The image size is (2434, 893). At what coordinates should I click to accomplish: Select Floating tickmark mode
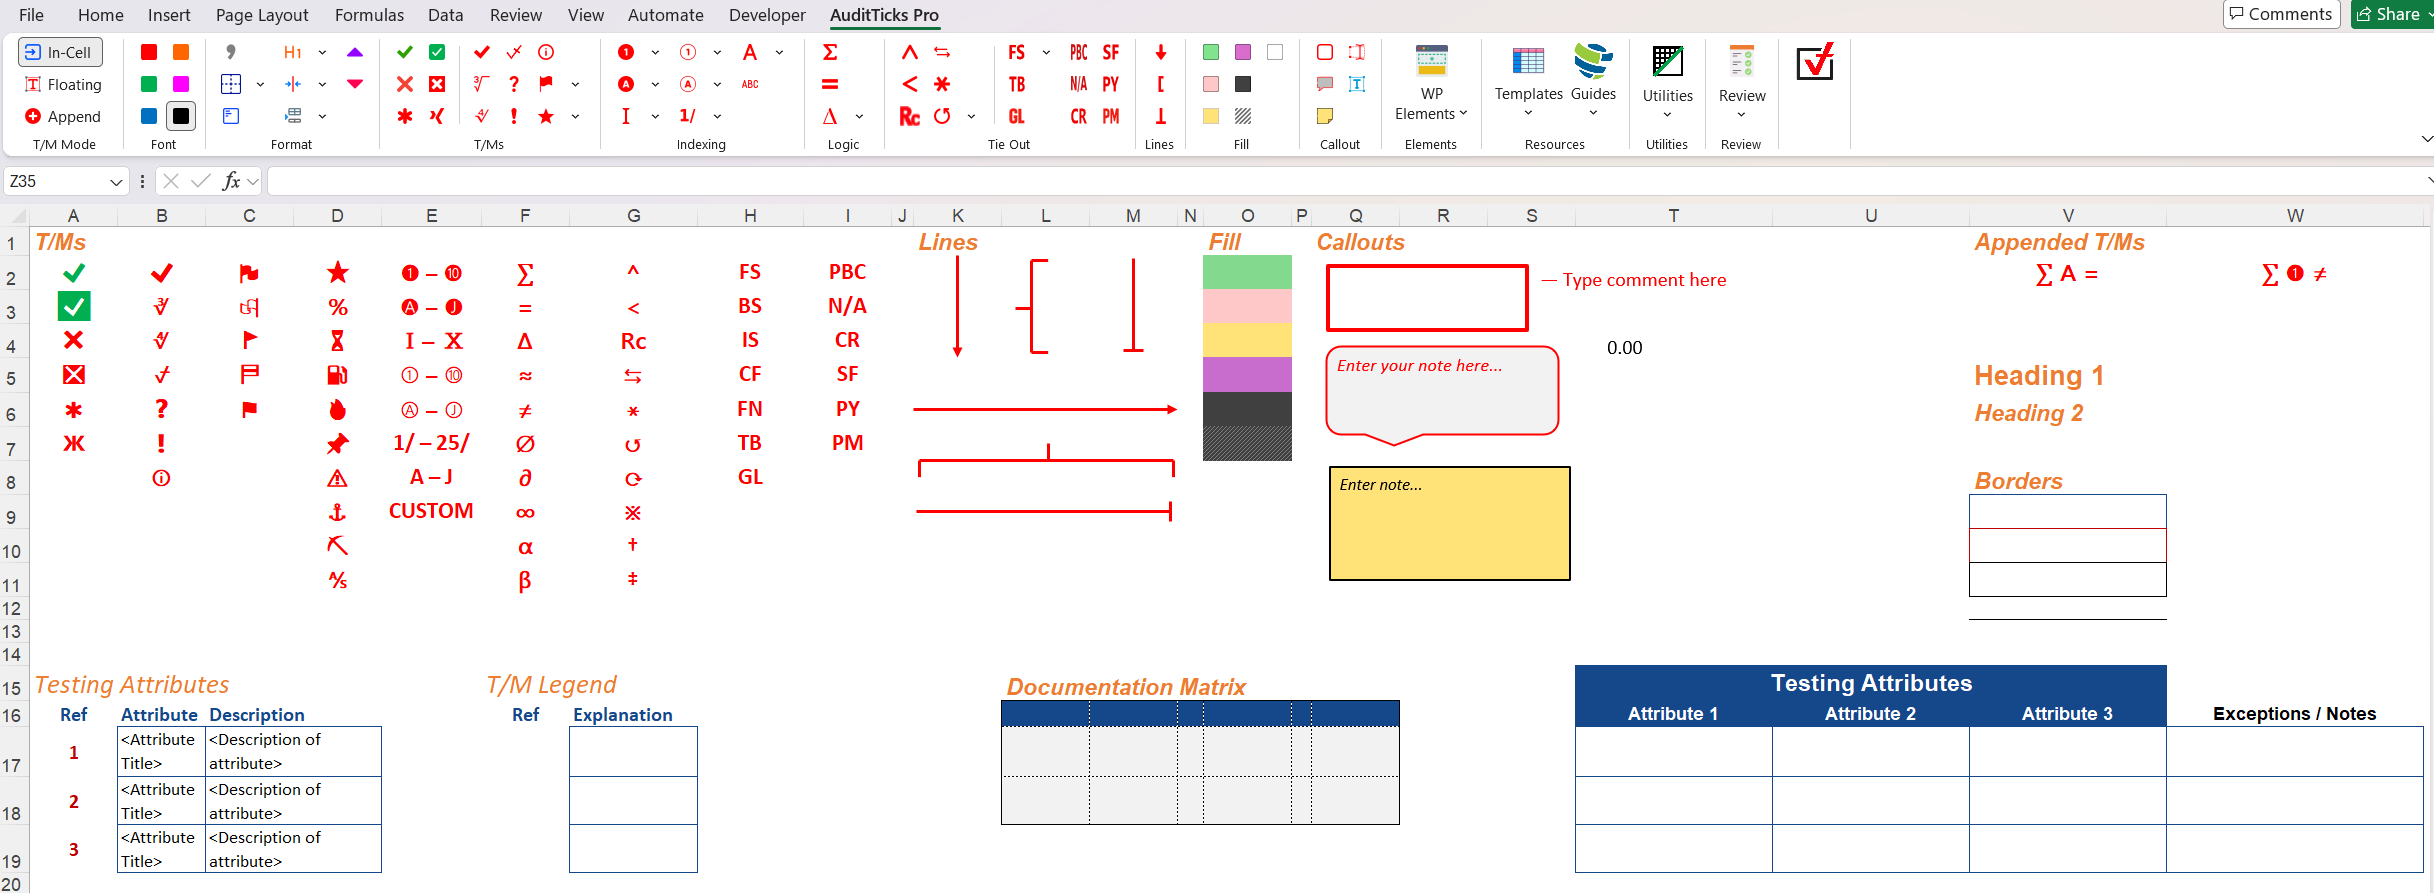(x=64, y=84)
